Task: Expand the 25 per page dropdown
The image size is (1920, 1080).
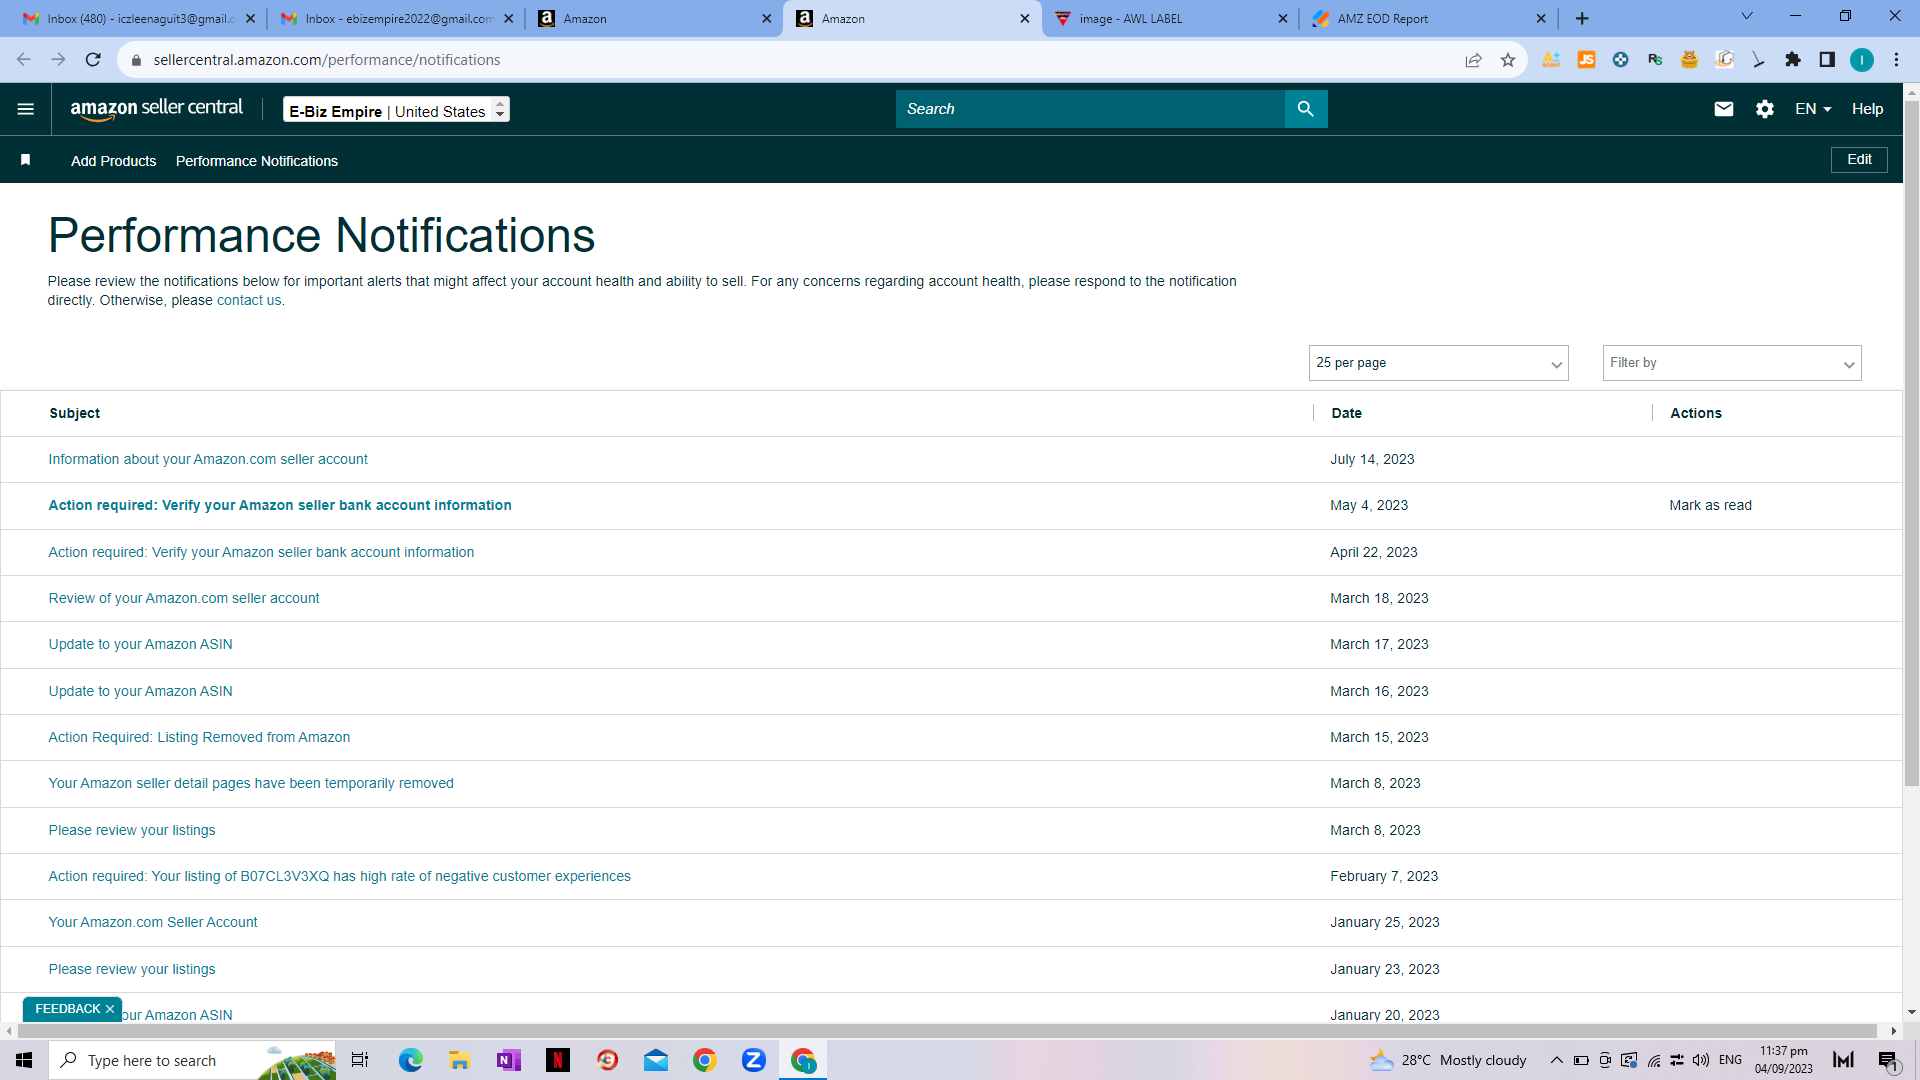Action: [1438, 363]
